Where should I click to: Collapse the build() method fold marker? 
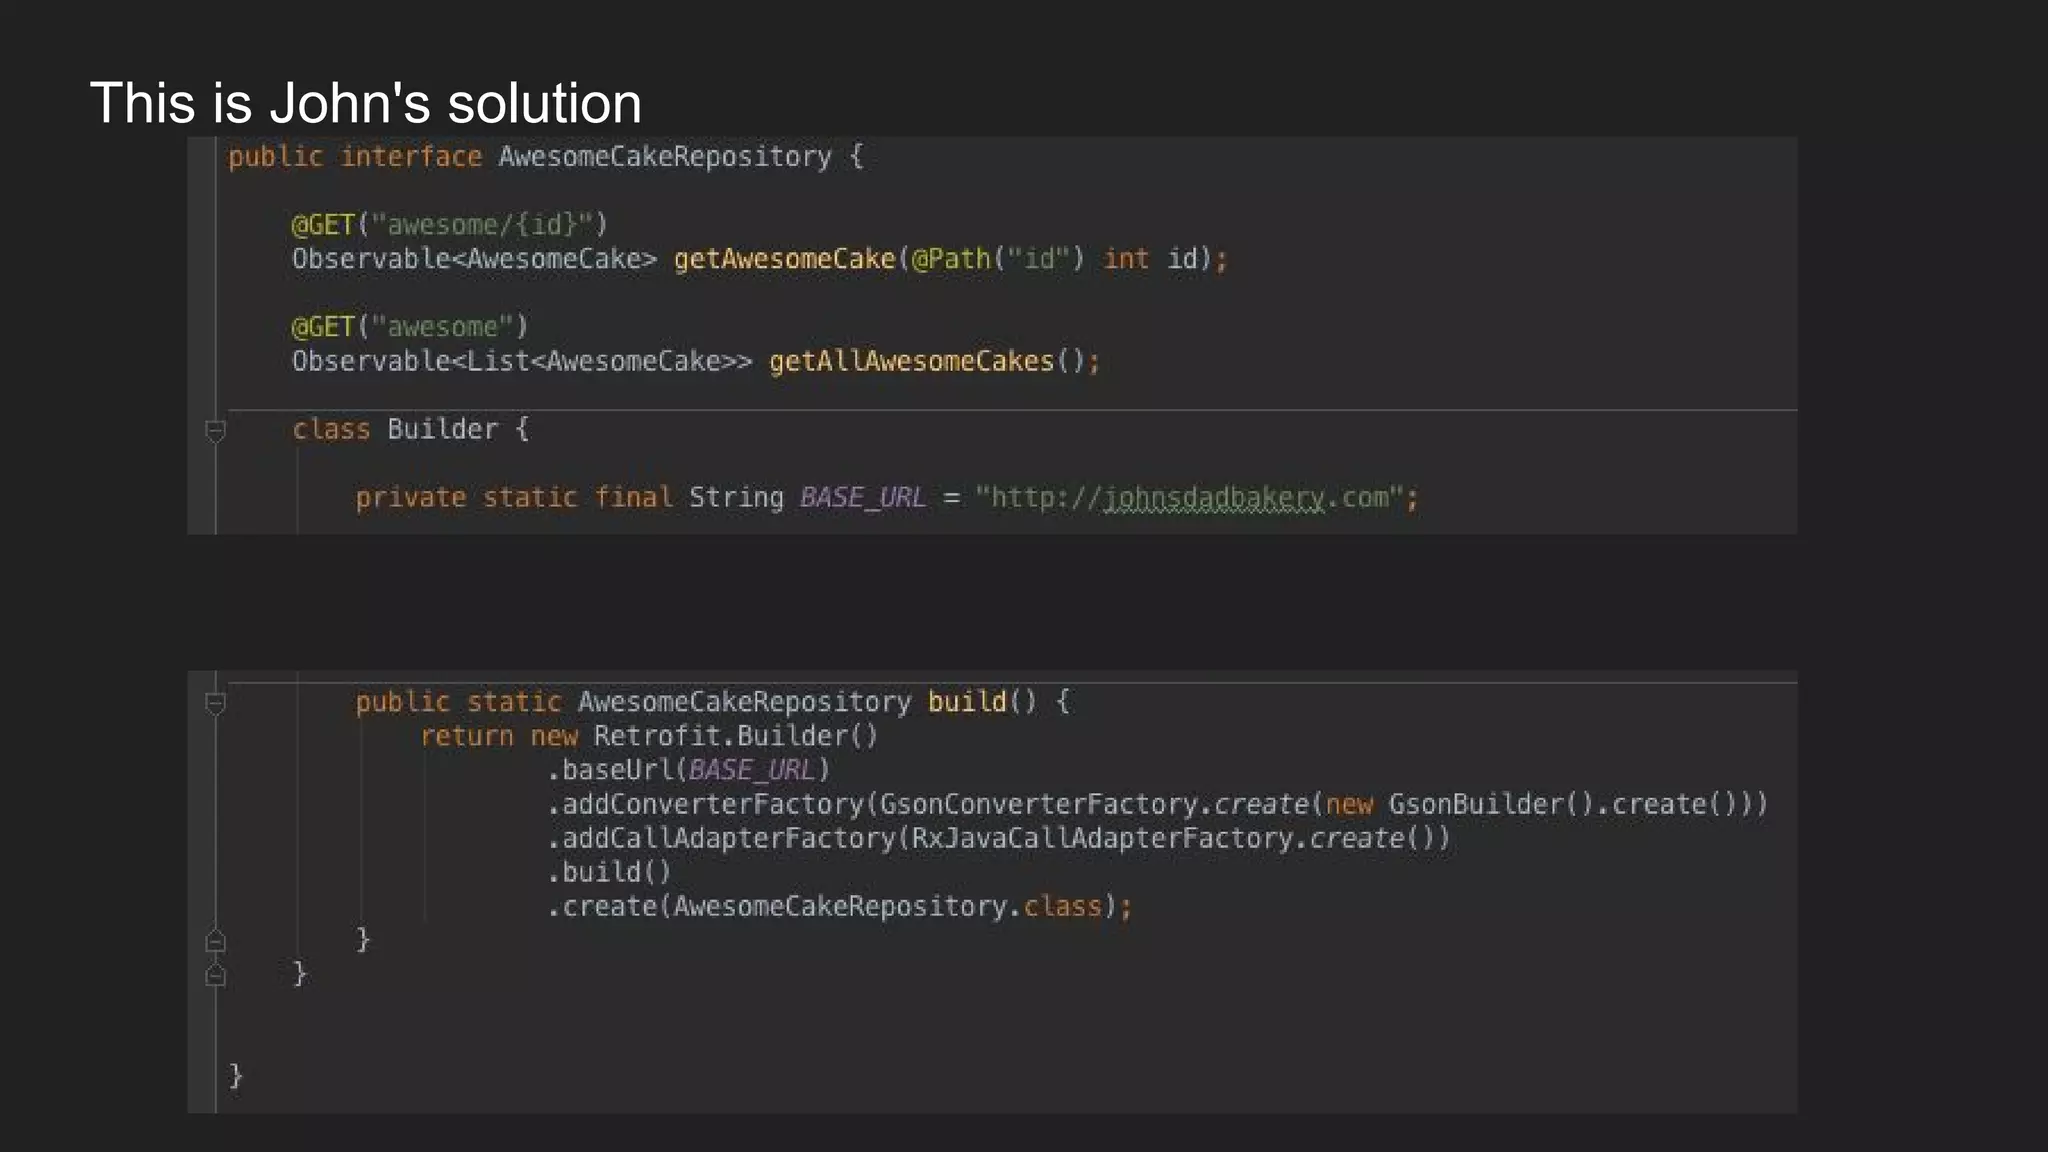click(215, 703)
